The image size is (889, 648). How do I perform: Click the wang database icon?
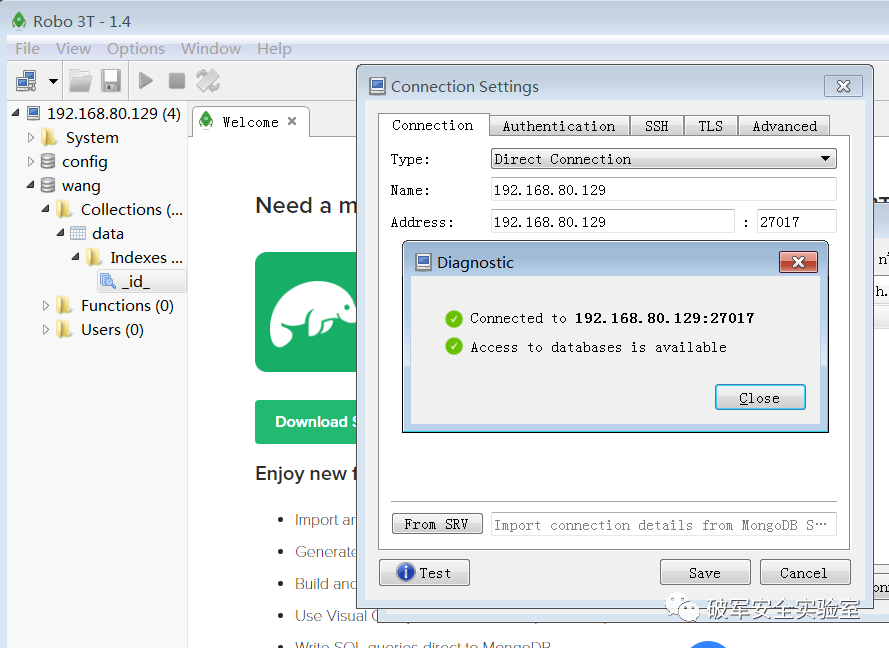pos(48,185)
